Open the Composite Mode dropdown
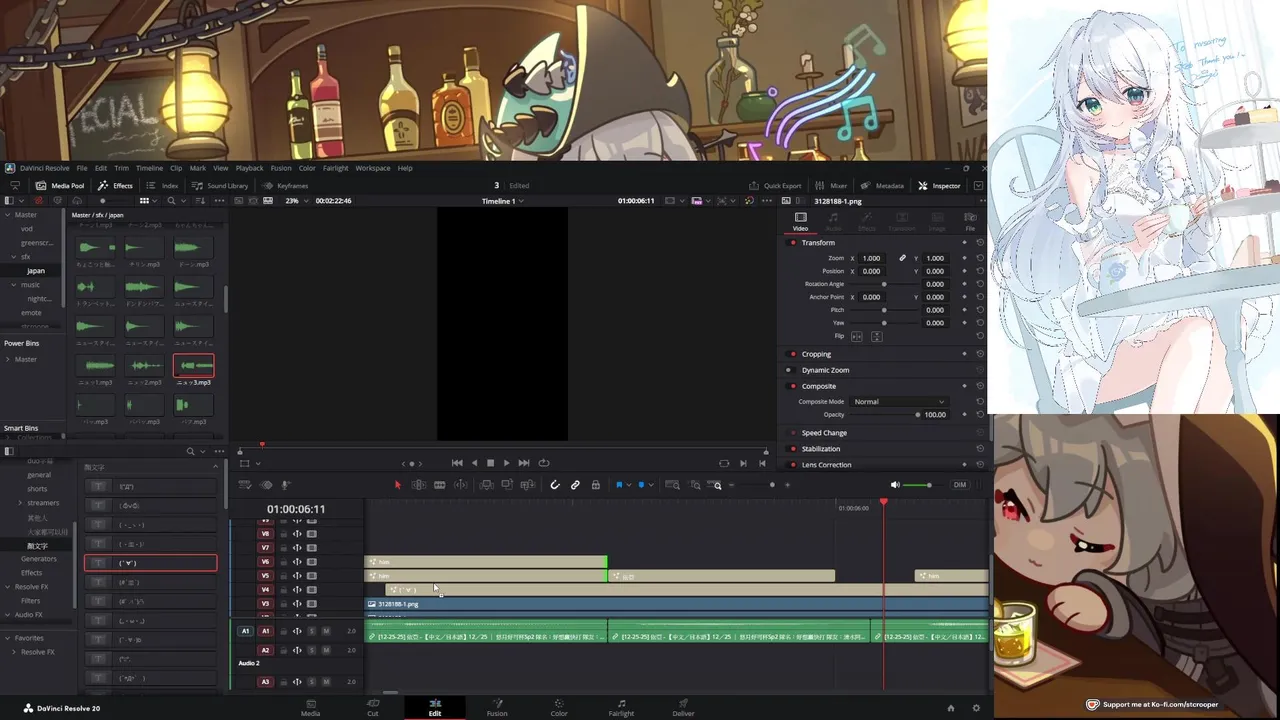 [x=898, y=402]
